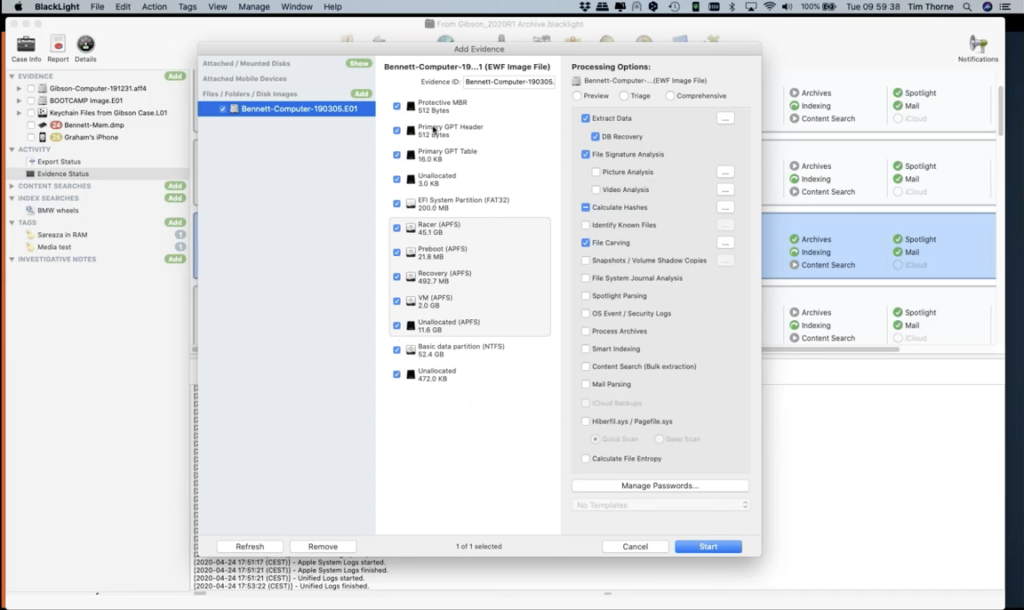
Task: Toggle the File Carving checkbox
Action: [585, 242]
